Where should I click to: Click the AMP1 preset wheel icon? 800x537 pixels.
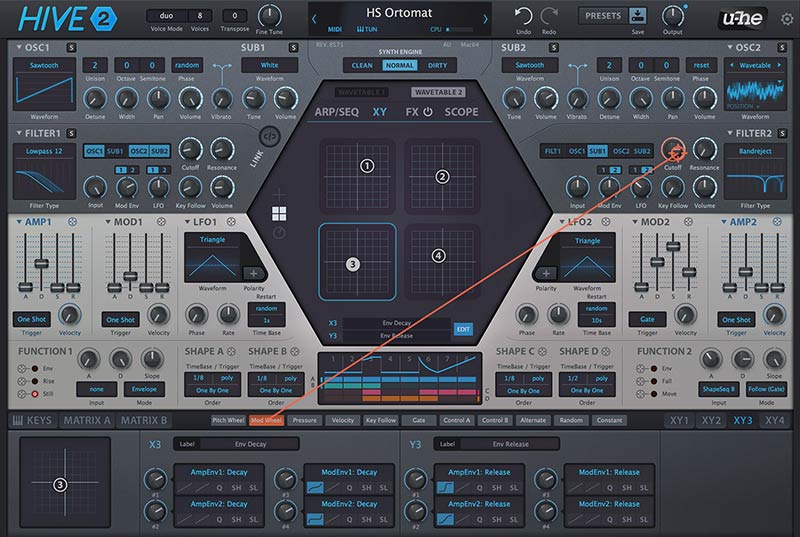click(x=72, y=222)
